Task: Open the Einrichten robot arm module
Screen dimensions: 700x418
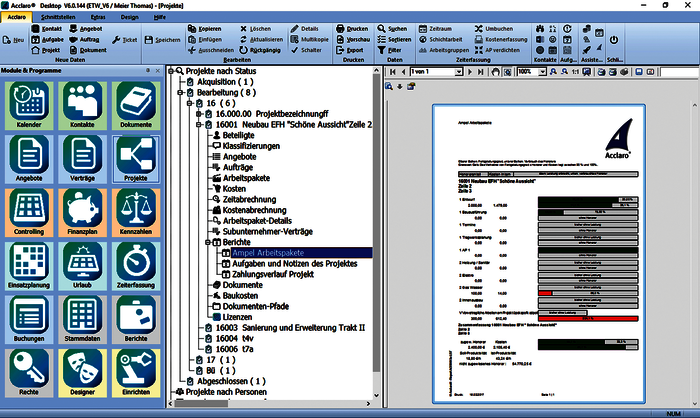Action: [136, 373]
